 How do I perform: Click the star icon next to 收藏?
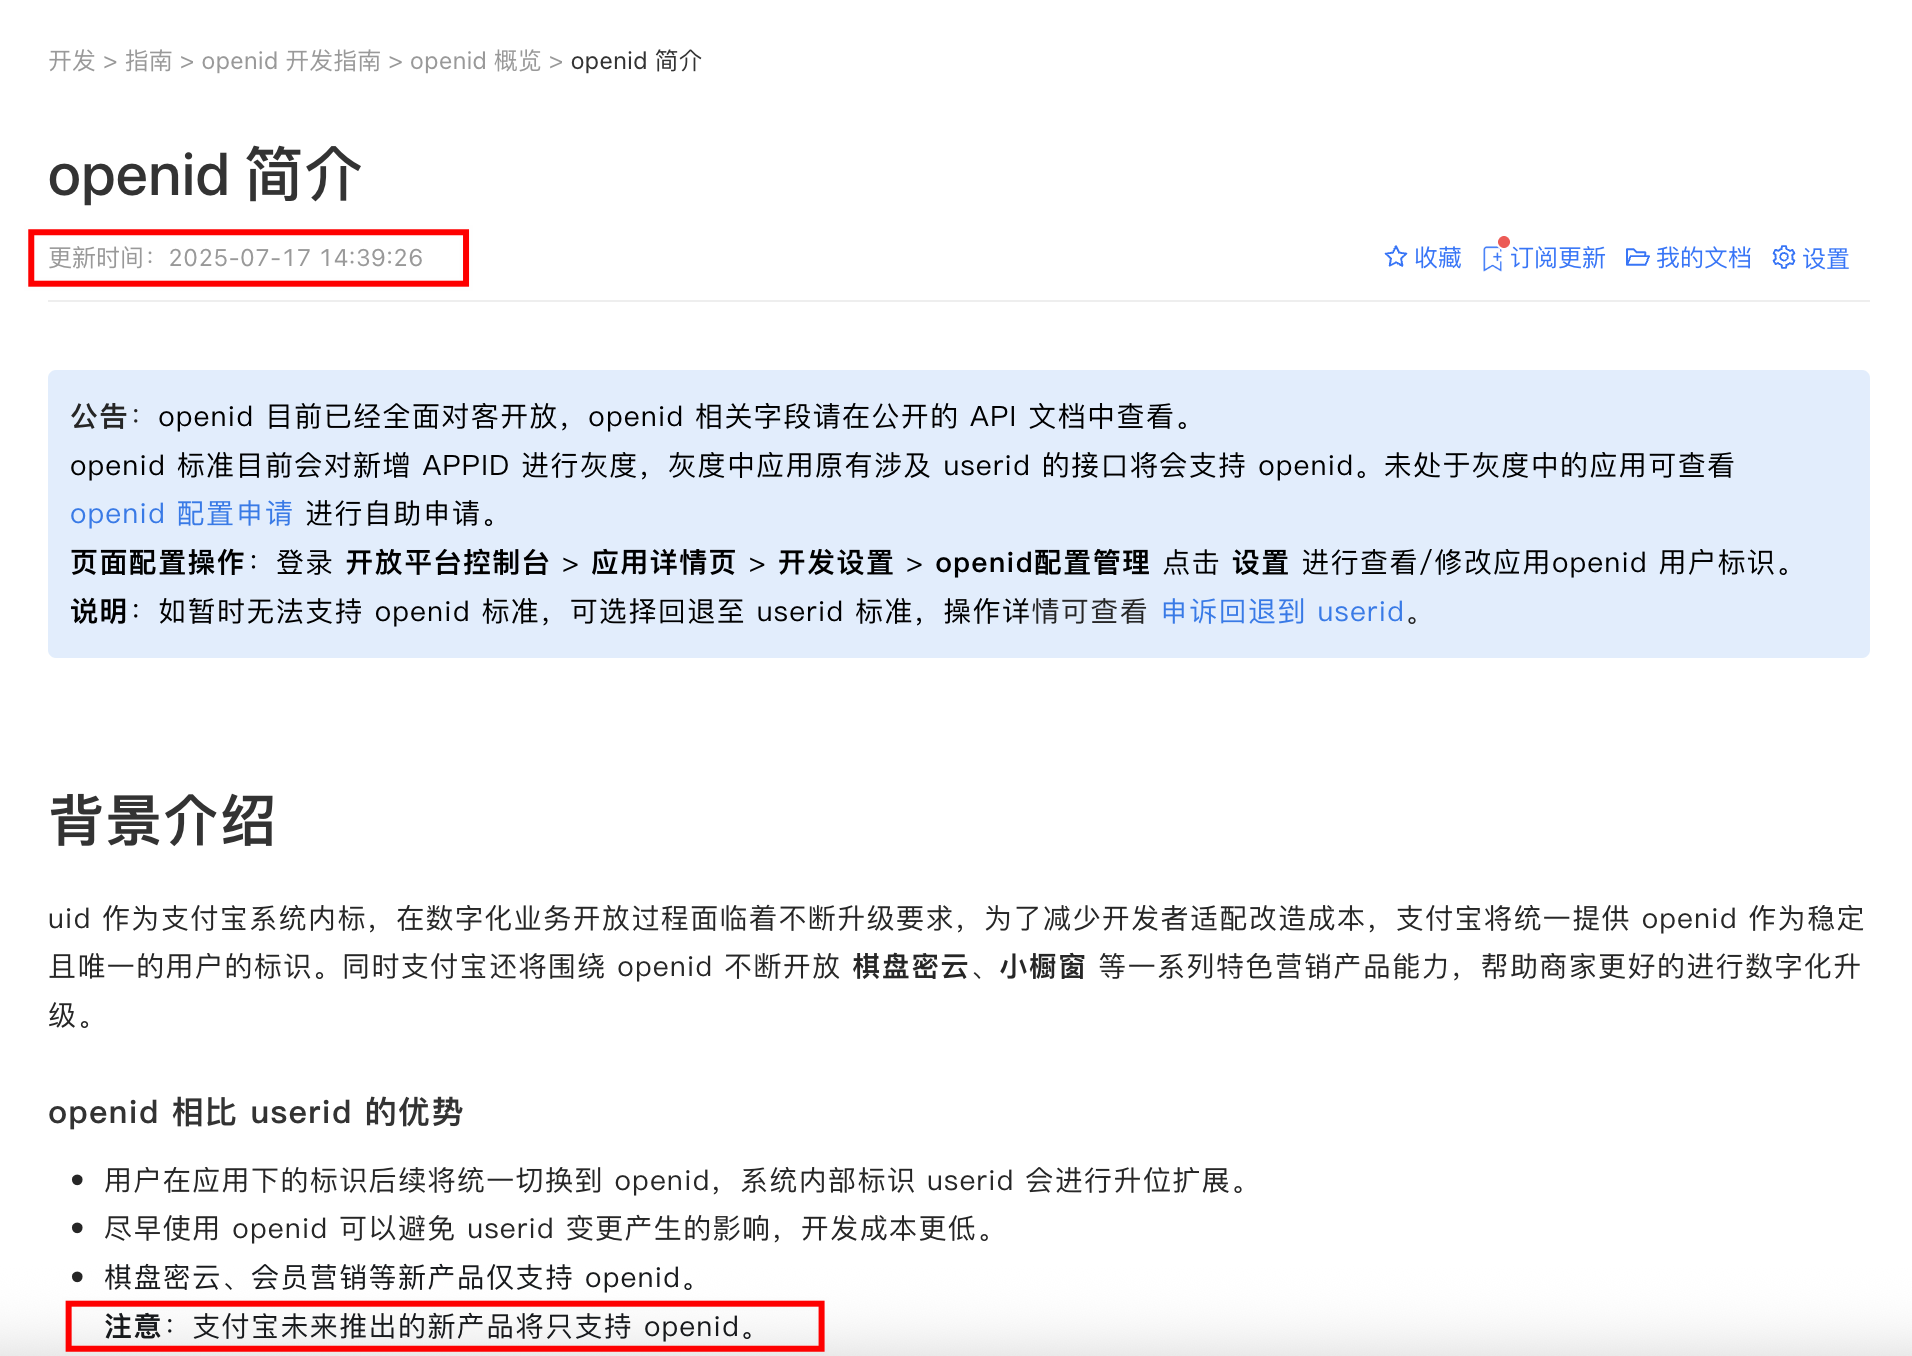[x=1395, y=258]
